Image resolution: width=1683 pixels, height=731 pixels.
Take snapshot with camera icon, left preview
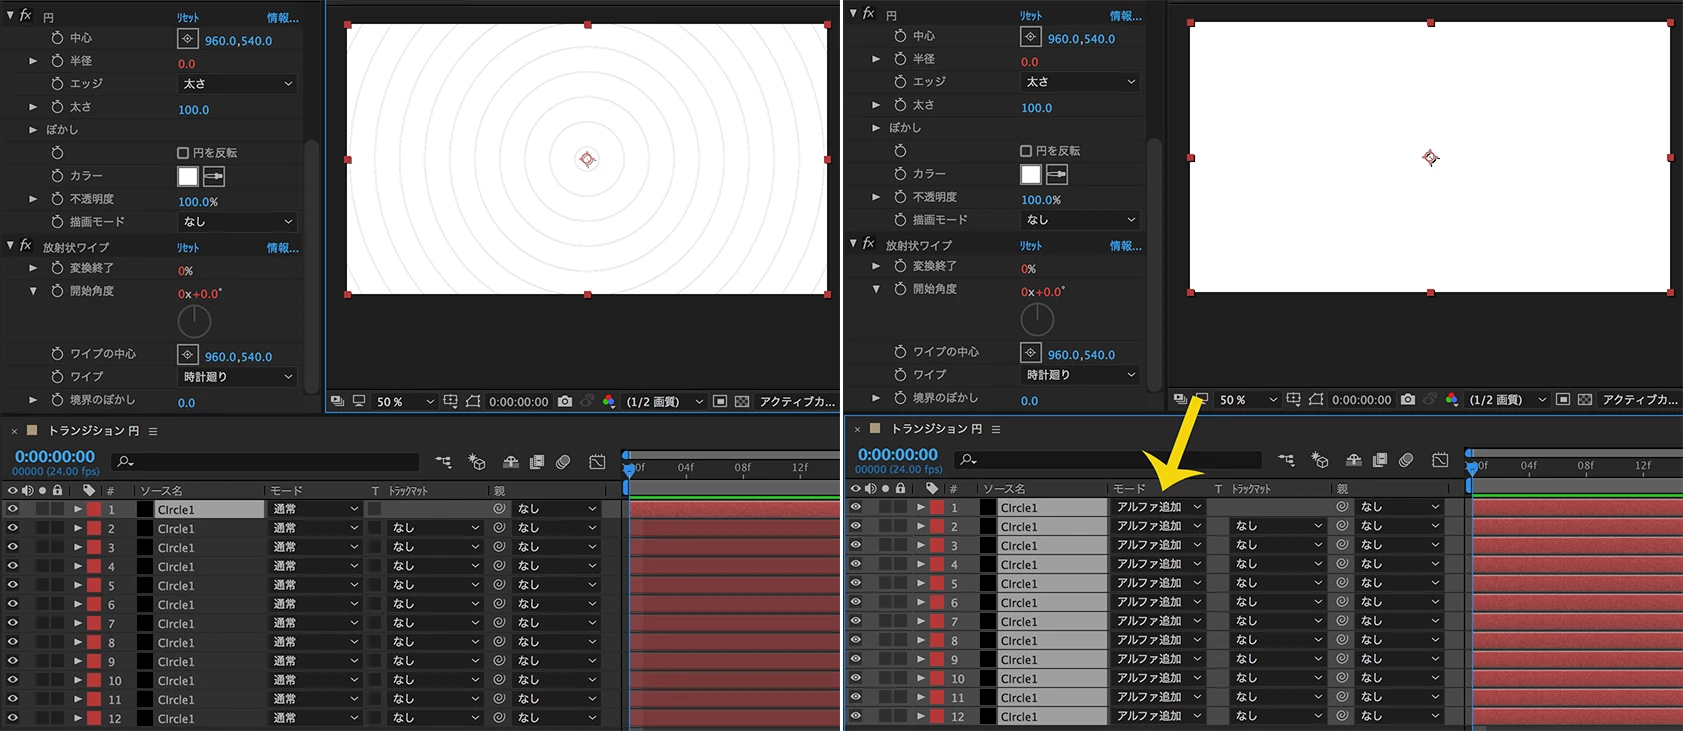click(565, 401)
